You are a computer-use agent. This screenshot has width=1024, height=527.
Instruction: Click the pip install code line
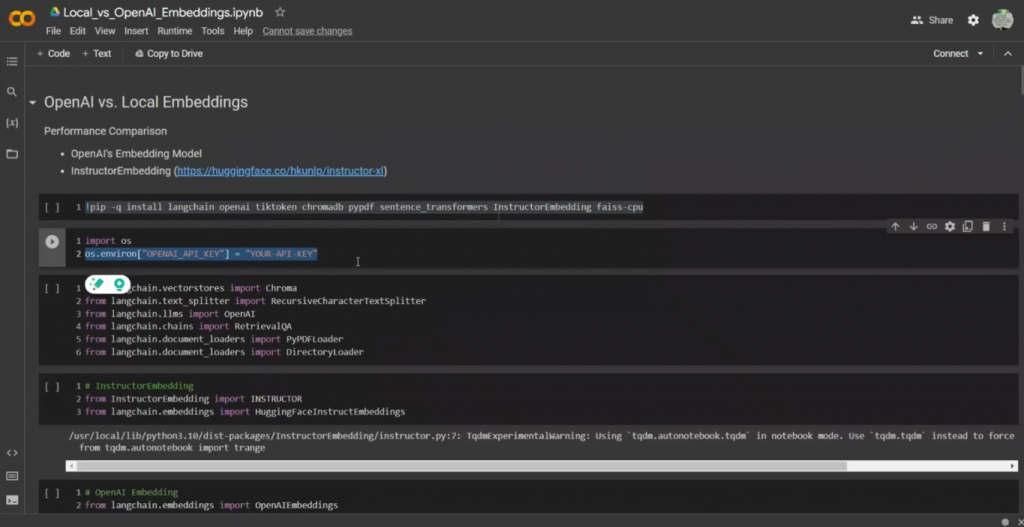click(x=364, y=207)
